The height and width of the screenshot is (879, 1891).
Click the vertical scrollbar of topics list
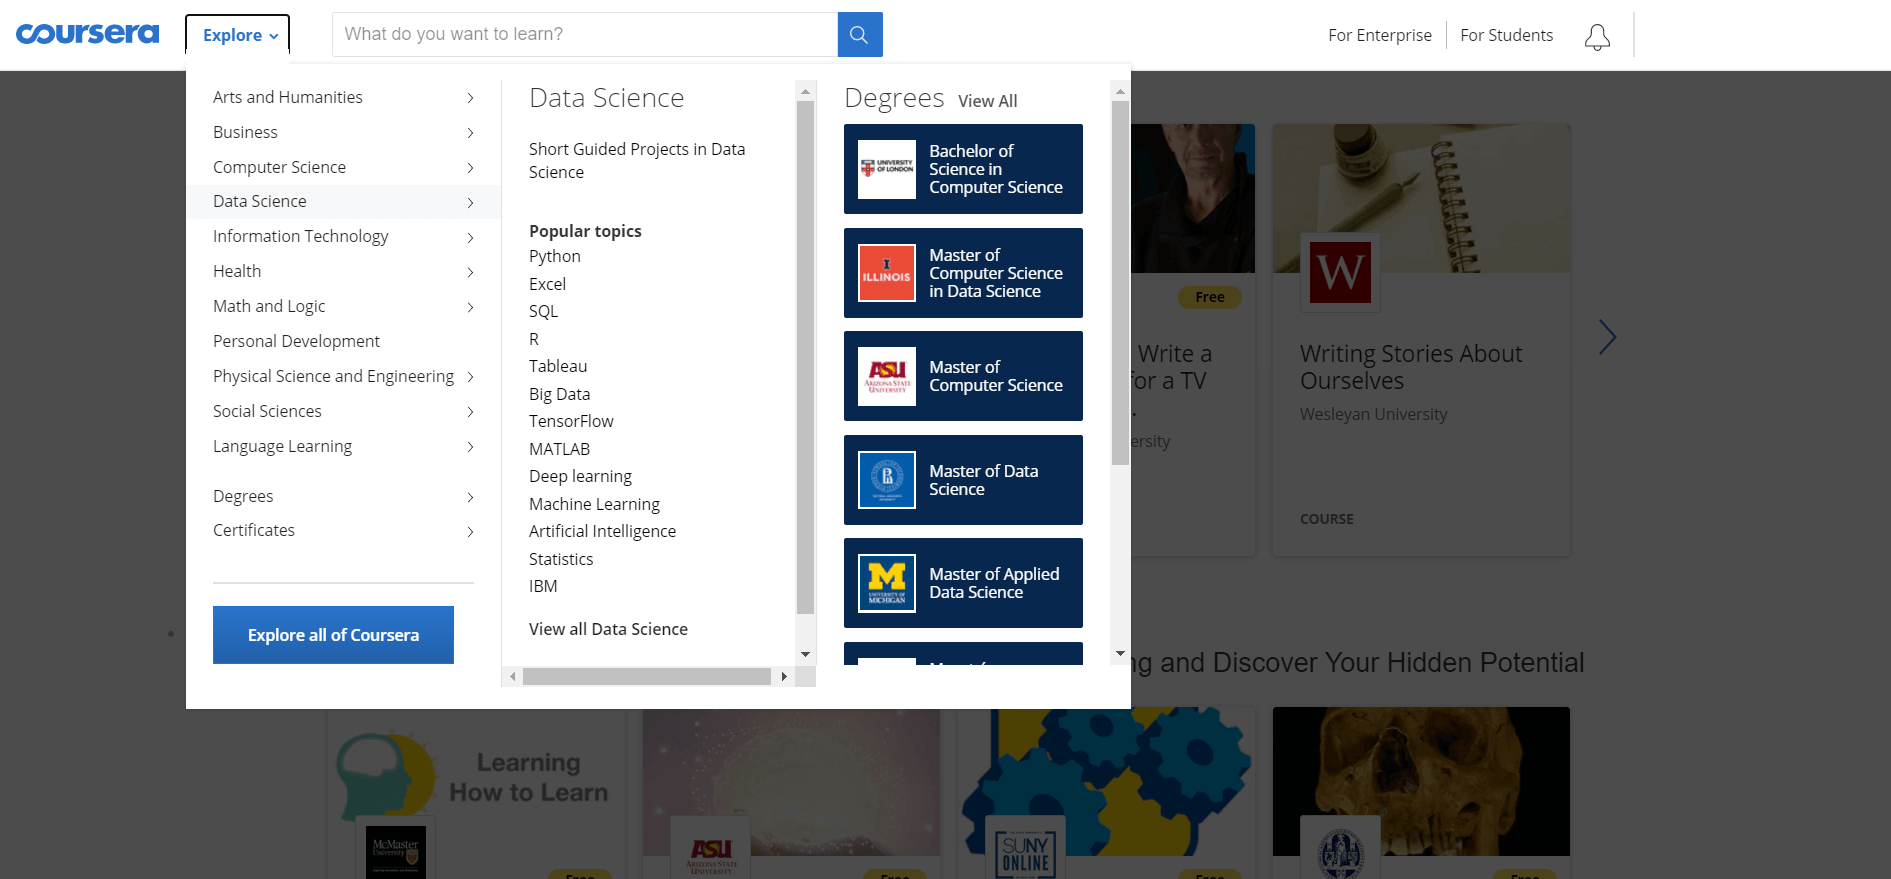(806, 357)
